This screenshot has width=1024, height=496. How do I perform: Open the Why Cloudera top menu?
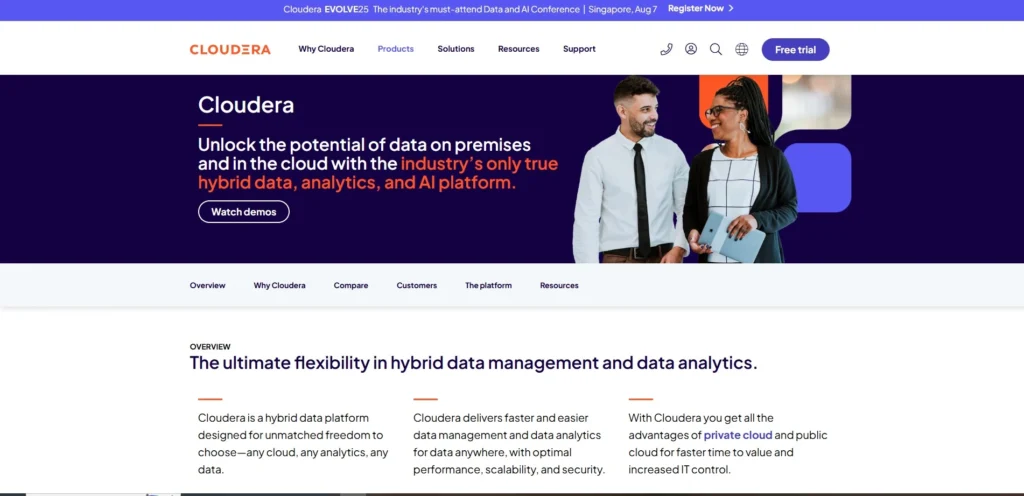[x=326, y=49]
